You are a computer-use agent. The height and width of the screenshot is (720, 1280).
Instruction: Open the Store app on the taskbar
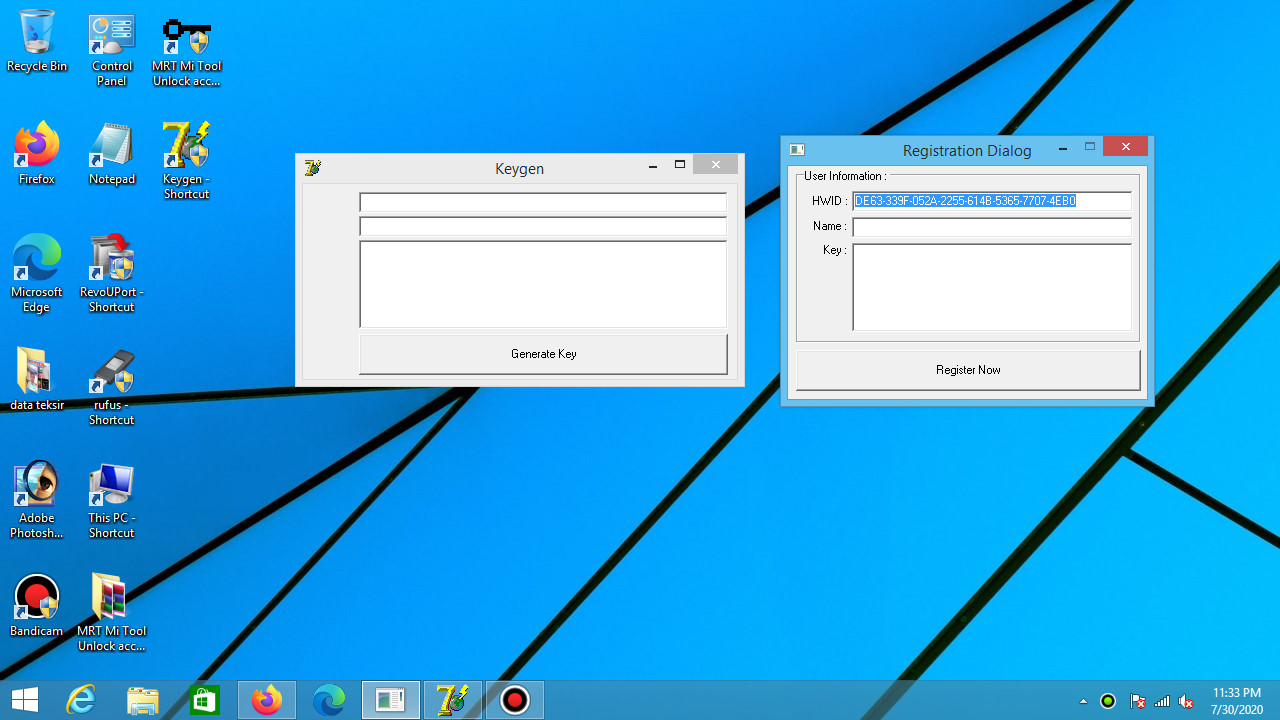pyautogui.click(x=205, y=700)
